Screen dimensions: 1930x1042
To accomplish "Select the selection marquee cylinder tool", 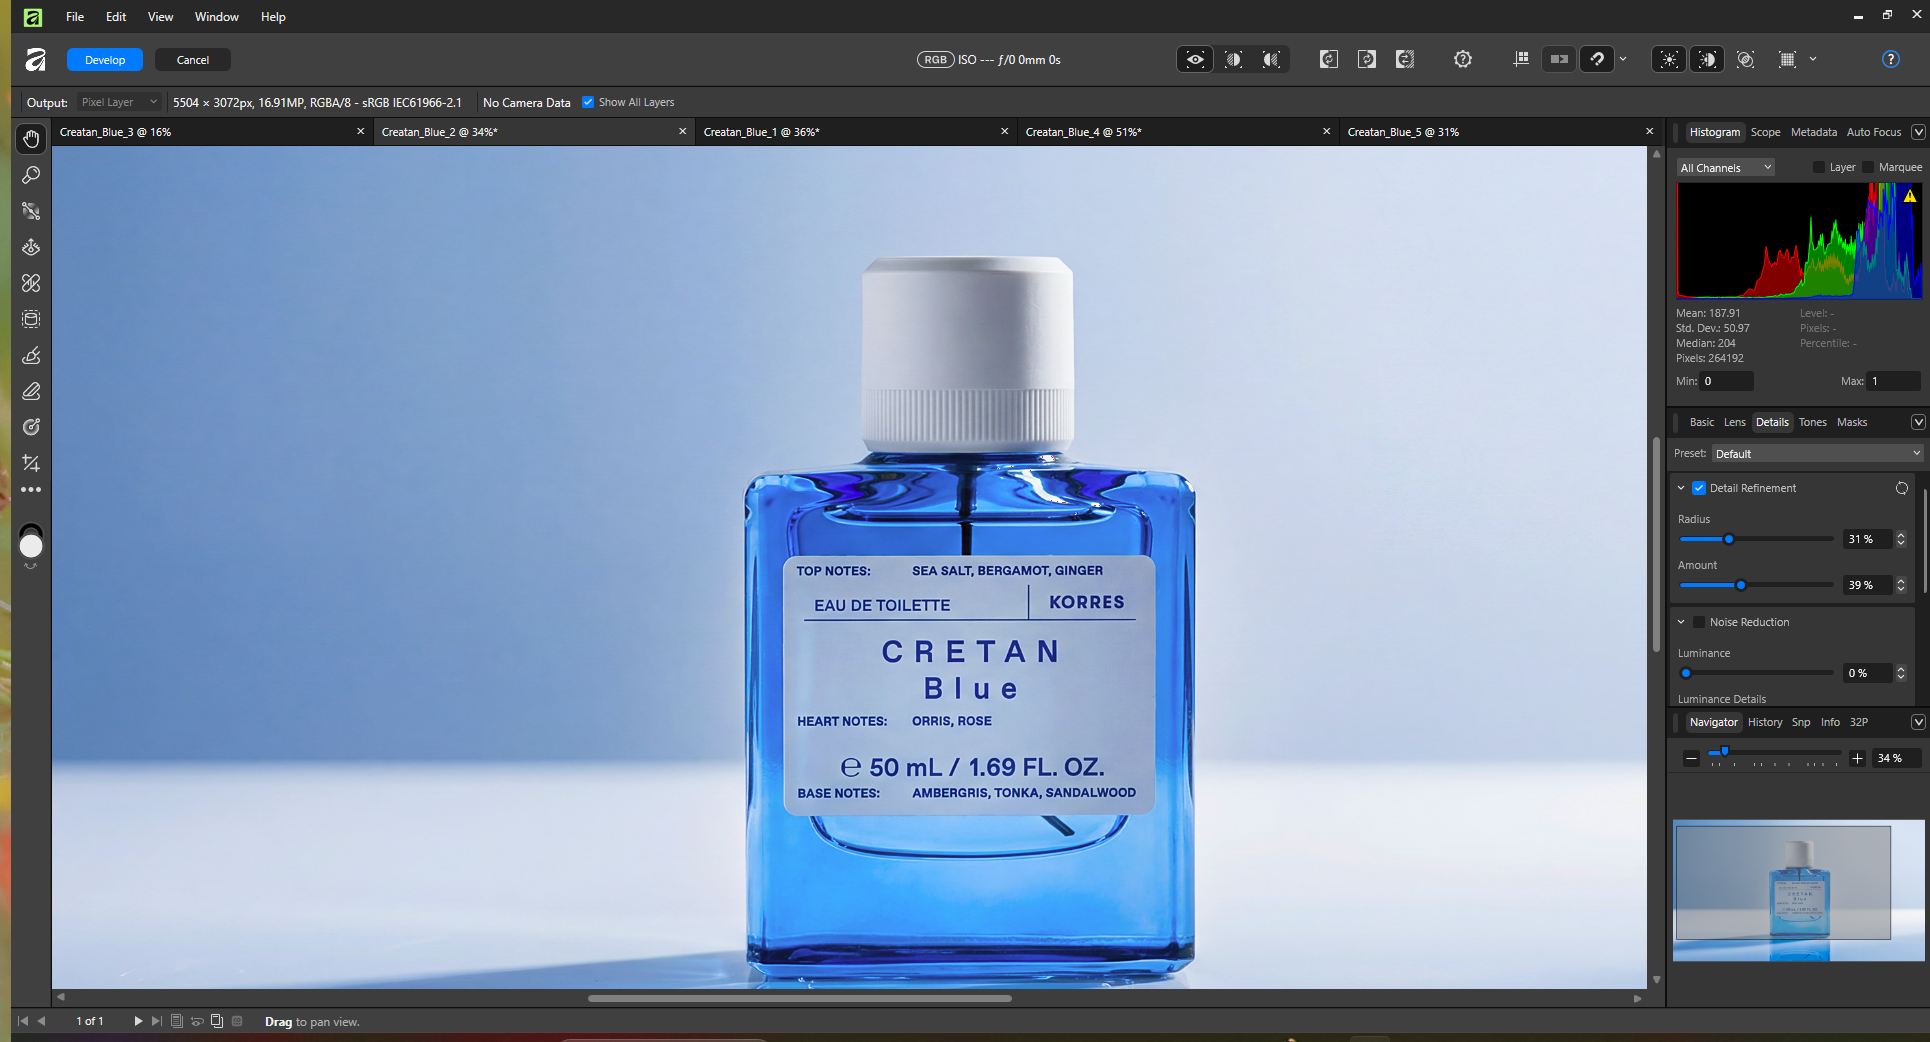I will (x=31, y=319).
